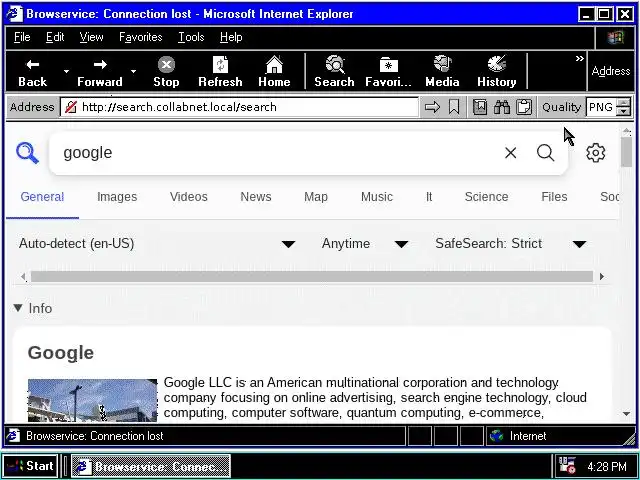Image resolution: width=640 pixels, height=480 pixels.
Task: Click the Internet zone status bar icon
Action: click(x=497, y=436)
